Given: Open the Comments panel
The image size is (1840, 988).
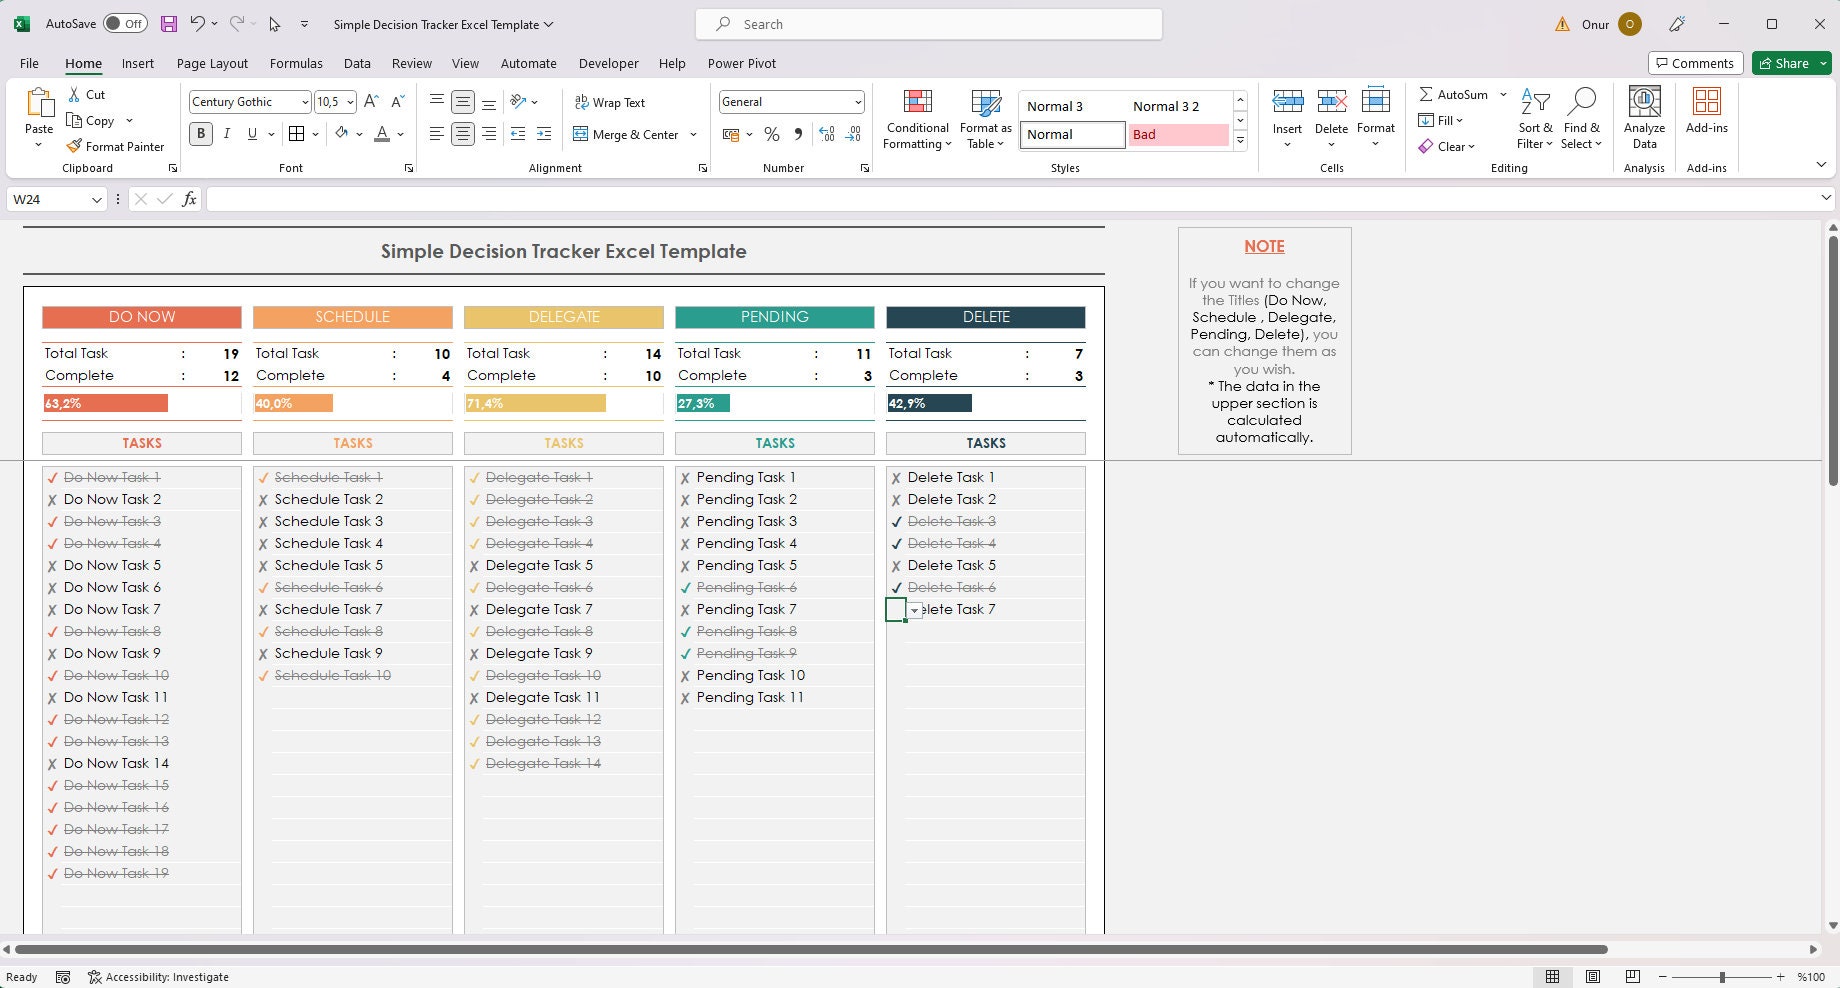Looking at the screenshot, I should [1695, 63].
